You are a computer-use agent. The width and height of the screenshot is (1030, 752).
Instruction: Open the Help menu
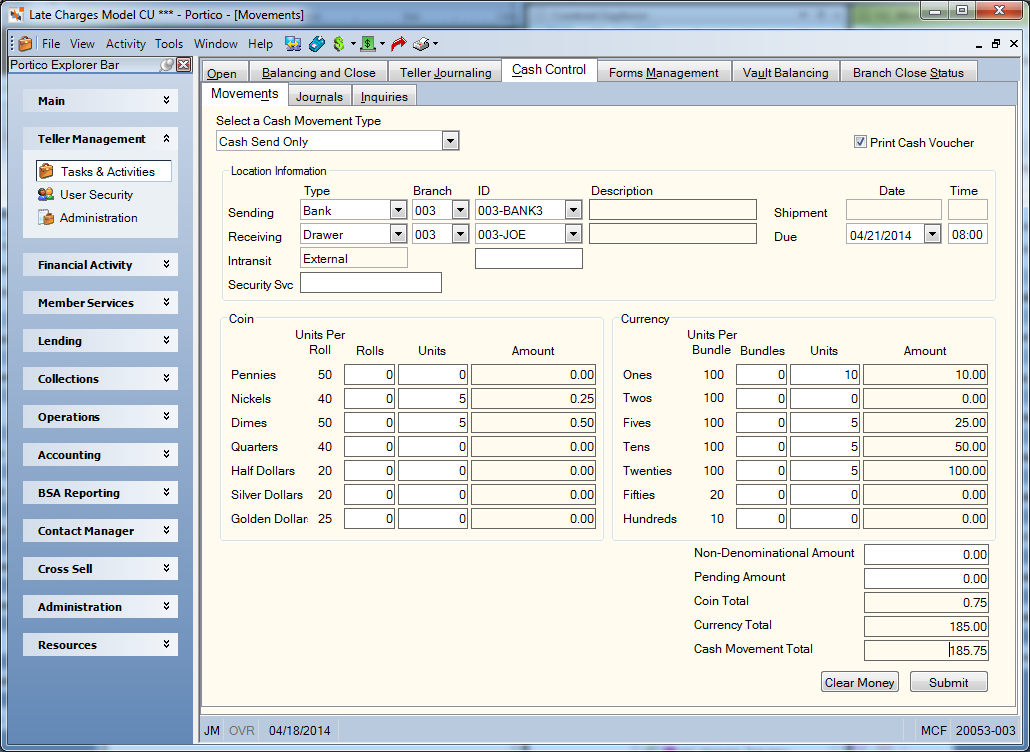(x=260, y=44)
